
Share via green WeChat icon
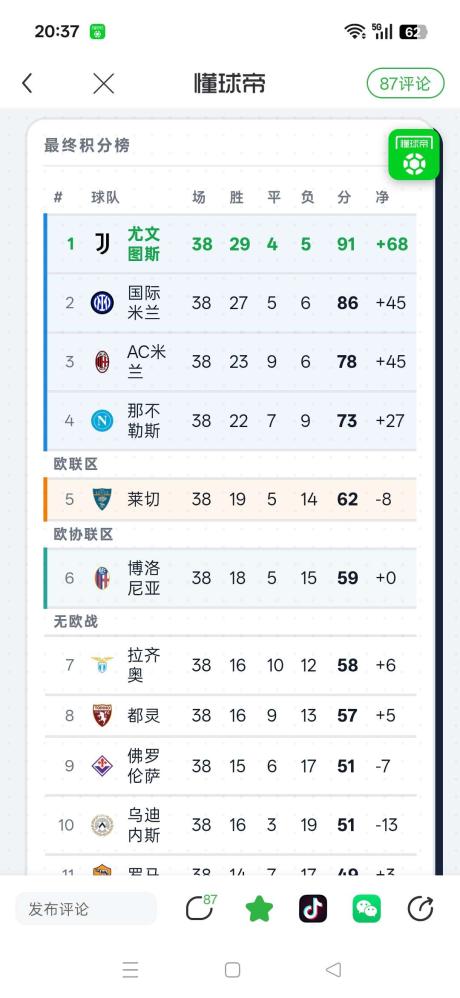click(367, 908)
